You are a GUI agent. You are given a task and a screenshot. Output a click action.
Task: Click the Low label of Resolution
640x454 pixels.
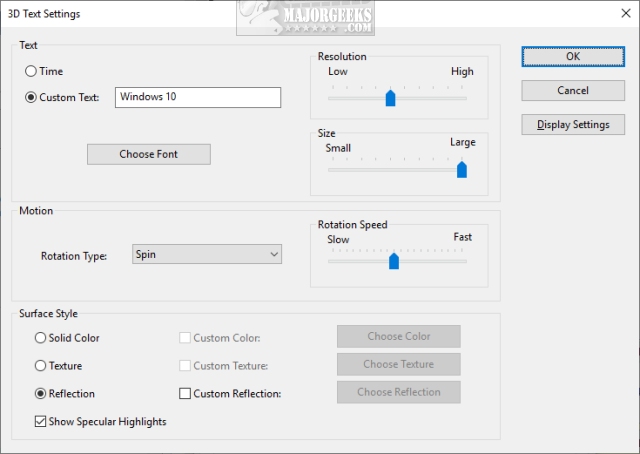(x=338, y=71)
